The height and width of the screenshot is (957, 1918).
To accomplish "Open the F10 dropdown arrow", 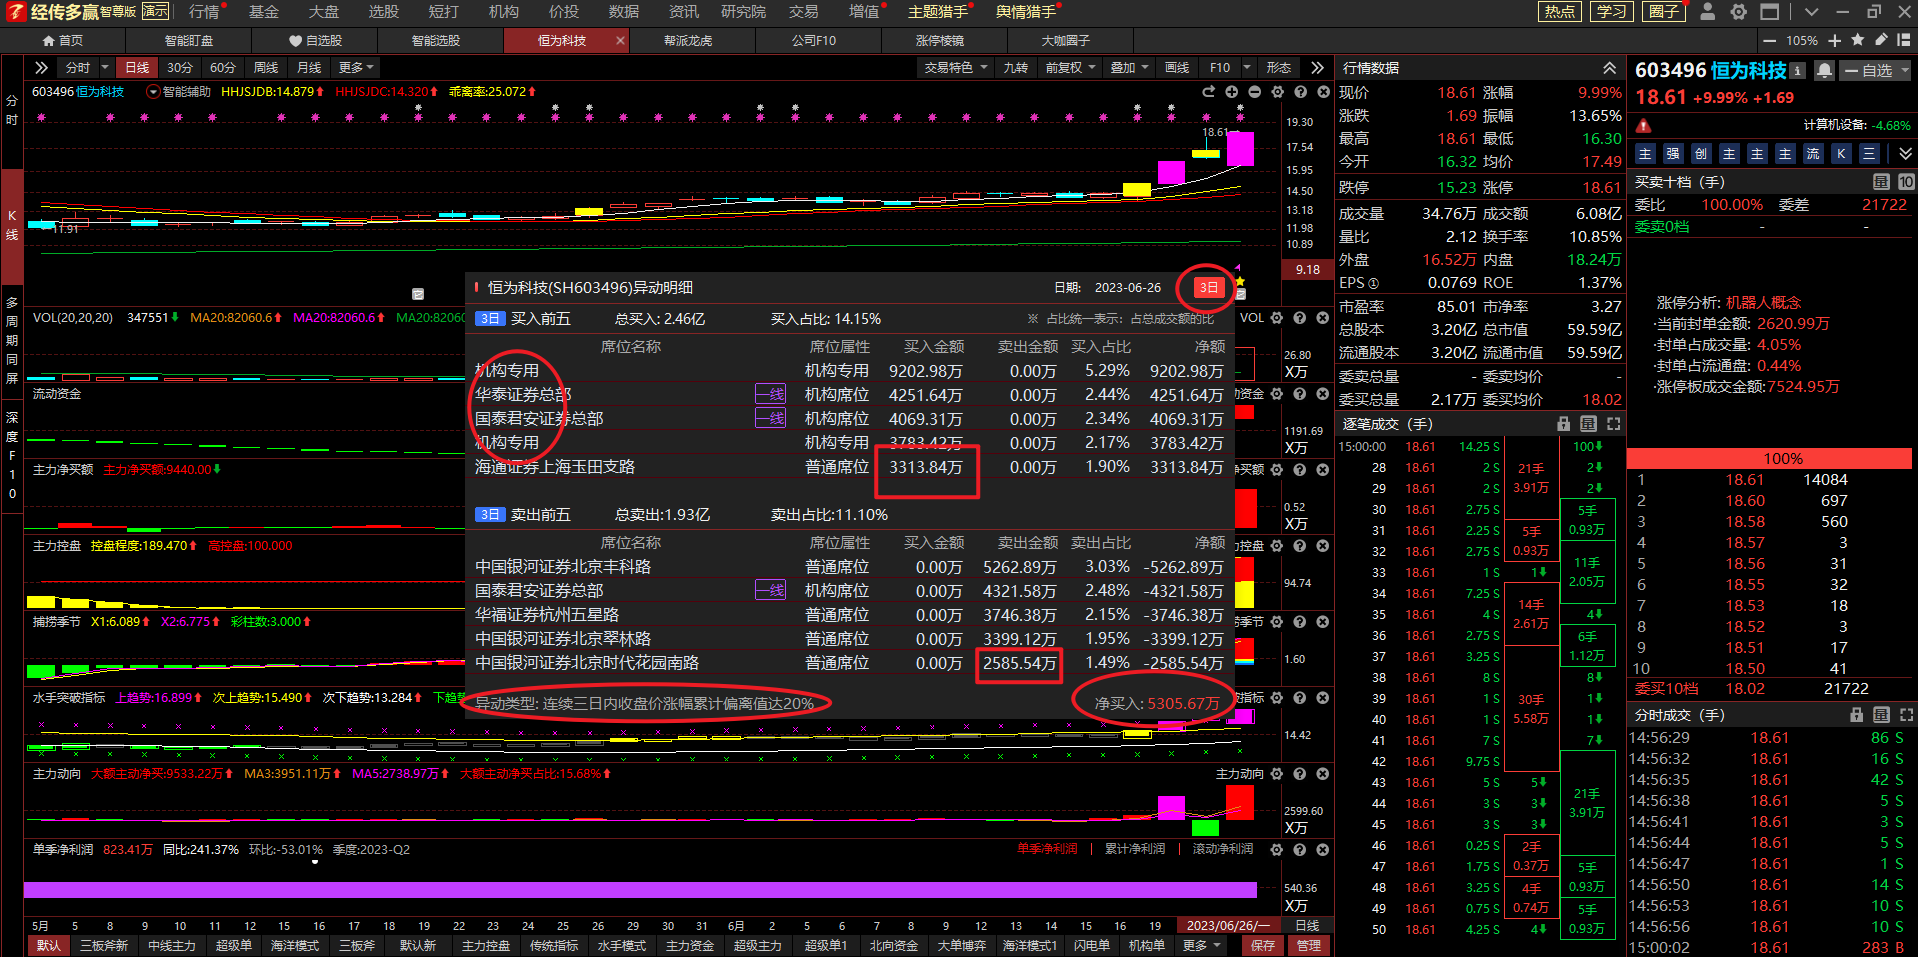I will 1247,68.
